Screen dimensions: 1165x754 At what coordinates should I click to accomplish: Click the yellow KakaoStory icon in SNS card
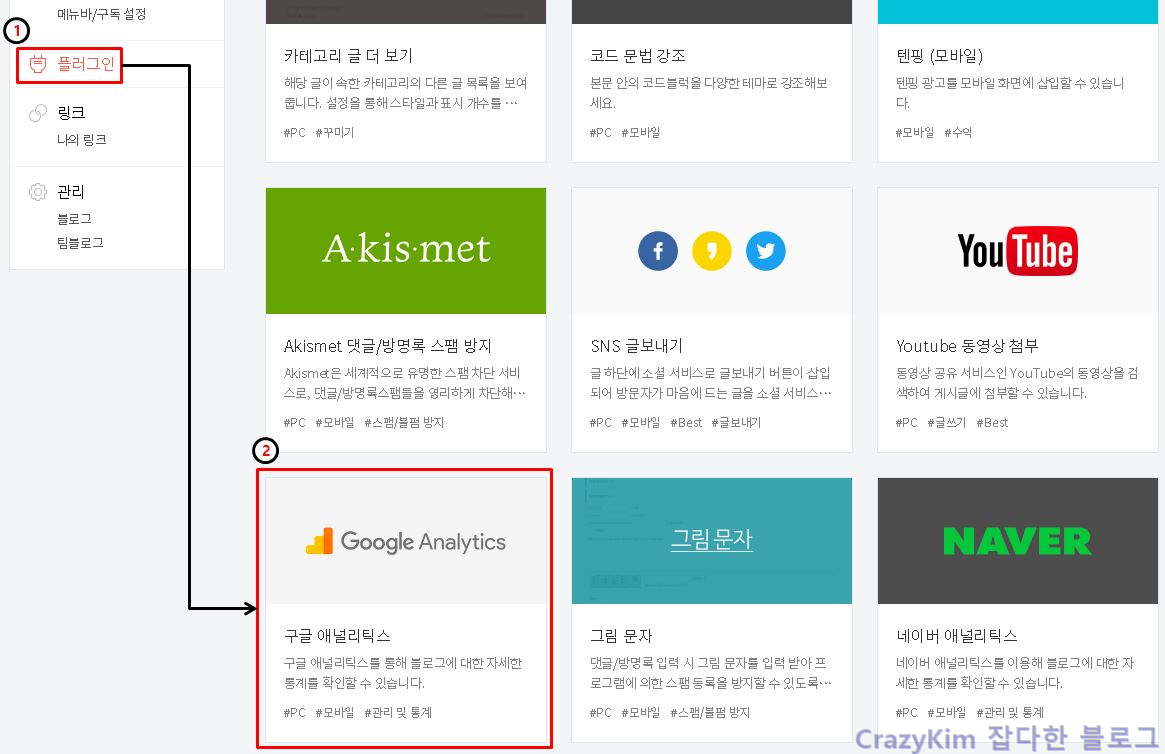click(x=712, y=251)
